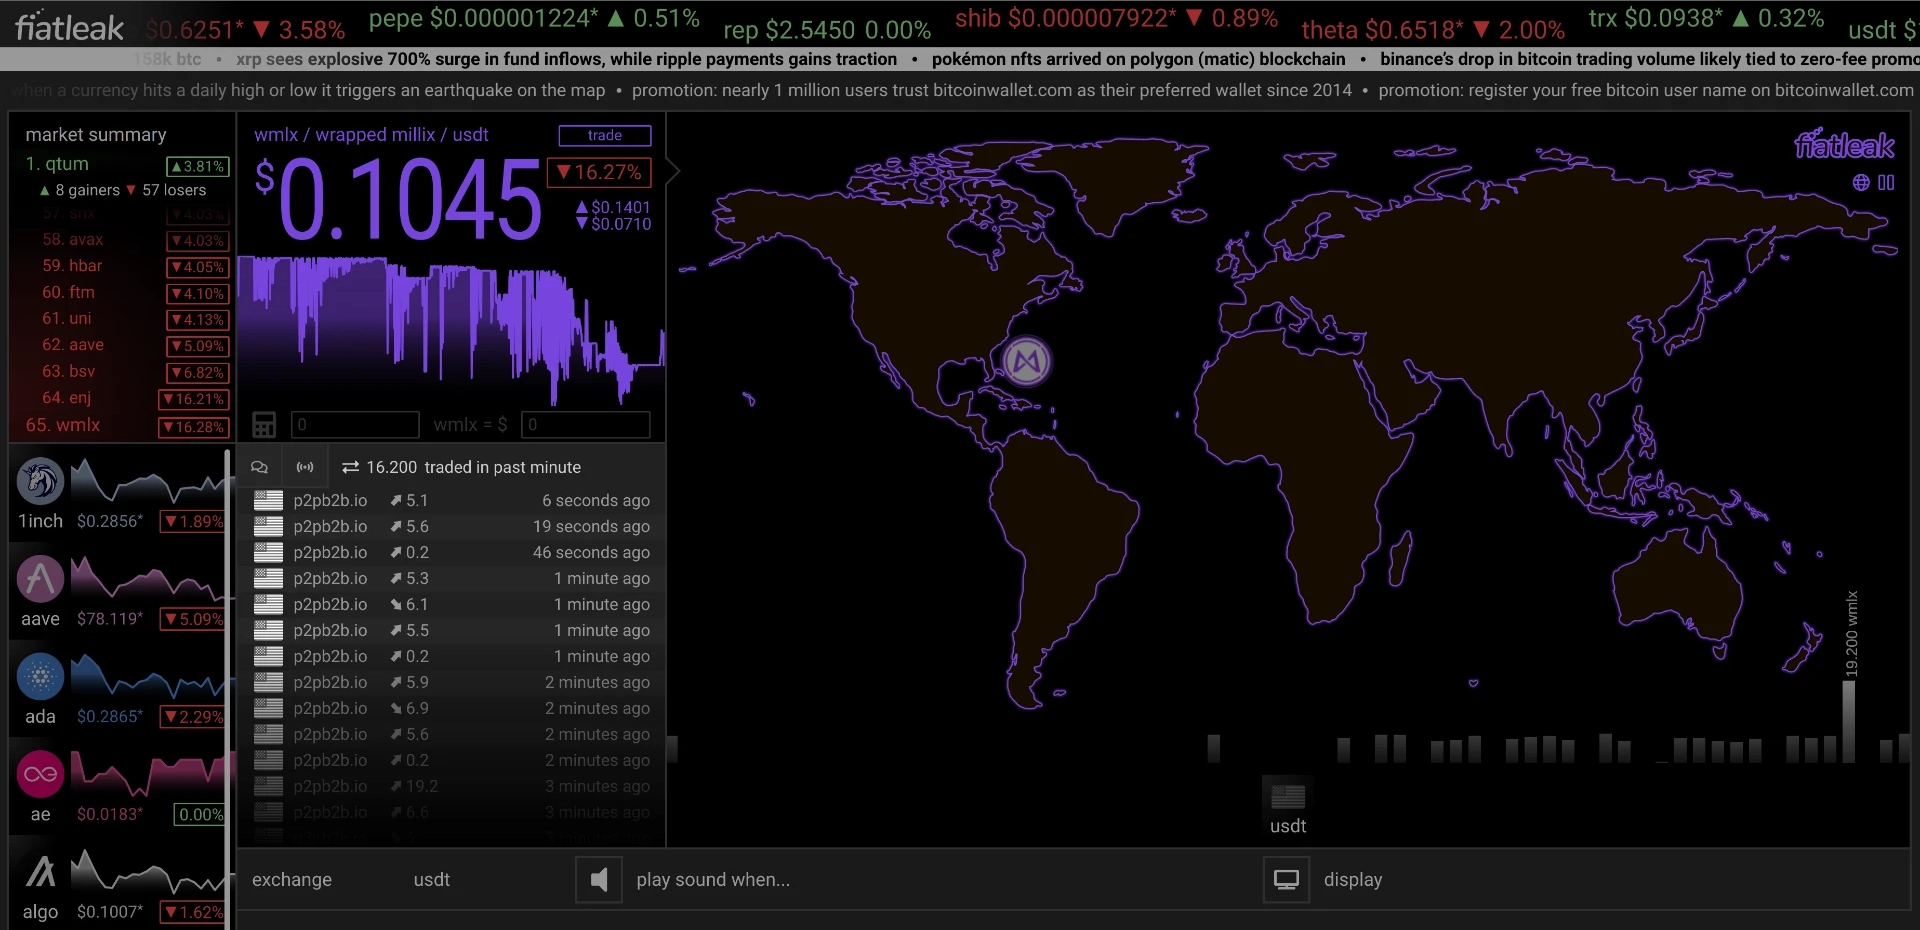
Task: Open the play sound when... options
Action: click(x=713, y=880)
